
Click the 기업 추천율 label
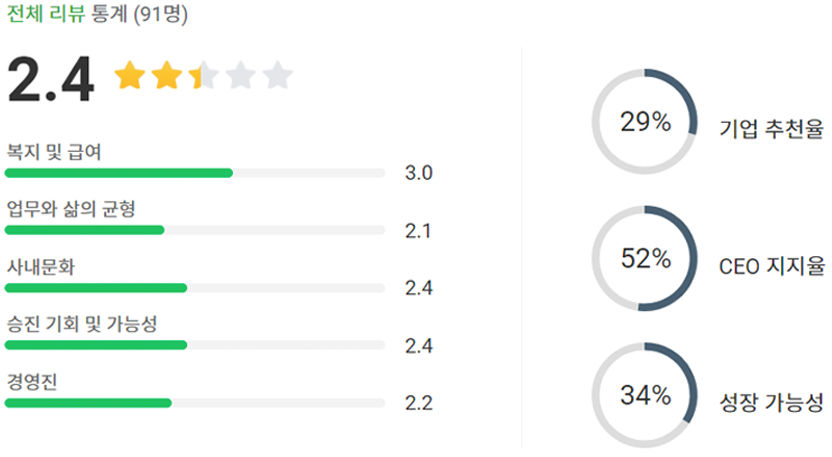pyautogui.click(x=771, y=128)
